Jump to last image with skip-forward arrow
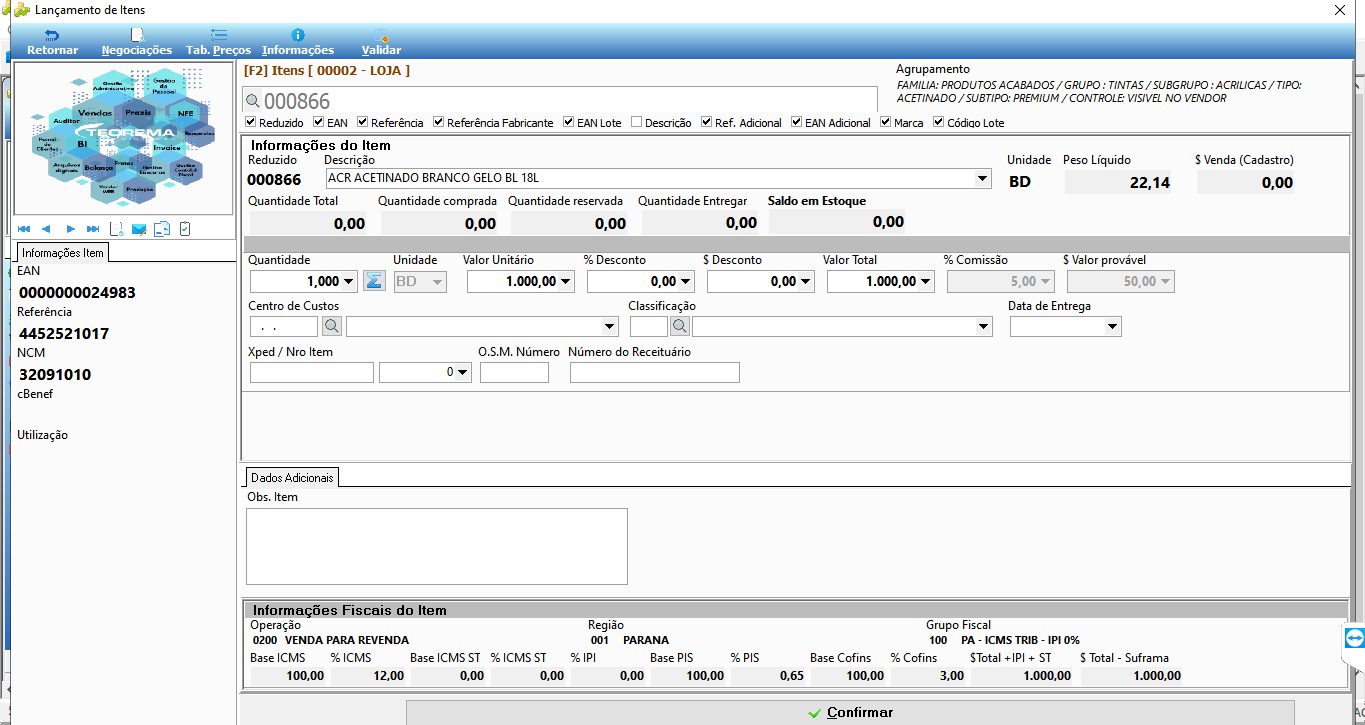The width and height of the screenshot is (1365, 725). [x=93, y=229]
